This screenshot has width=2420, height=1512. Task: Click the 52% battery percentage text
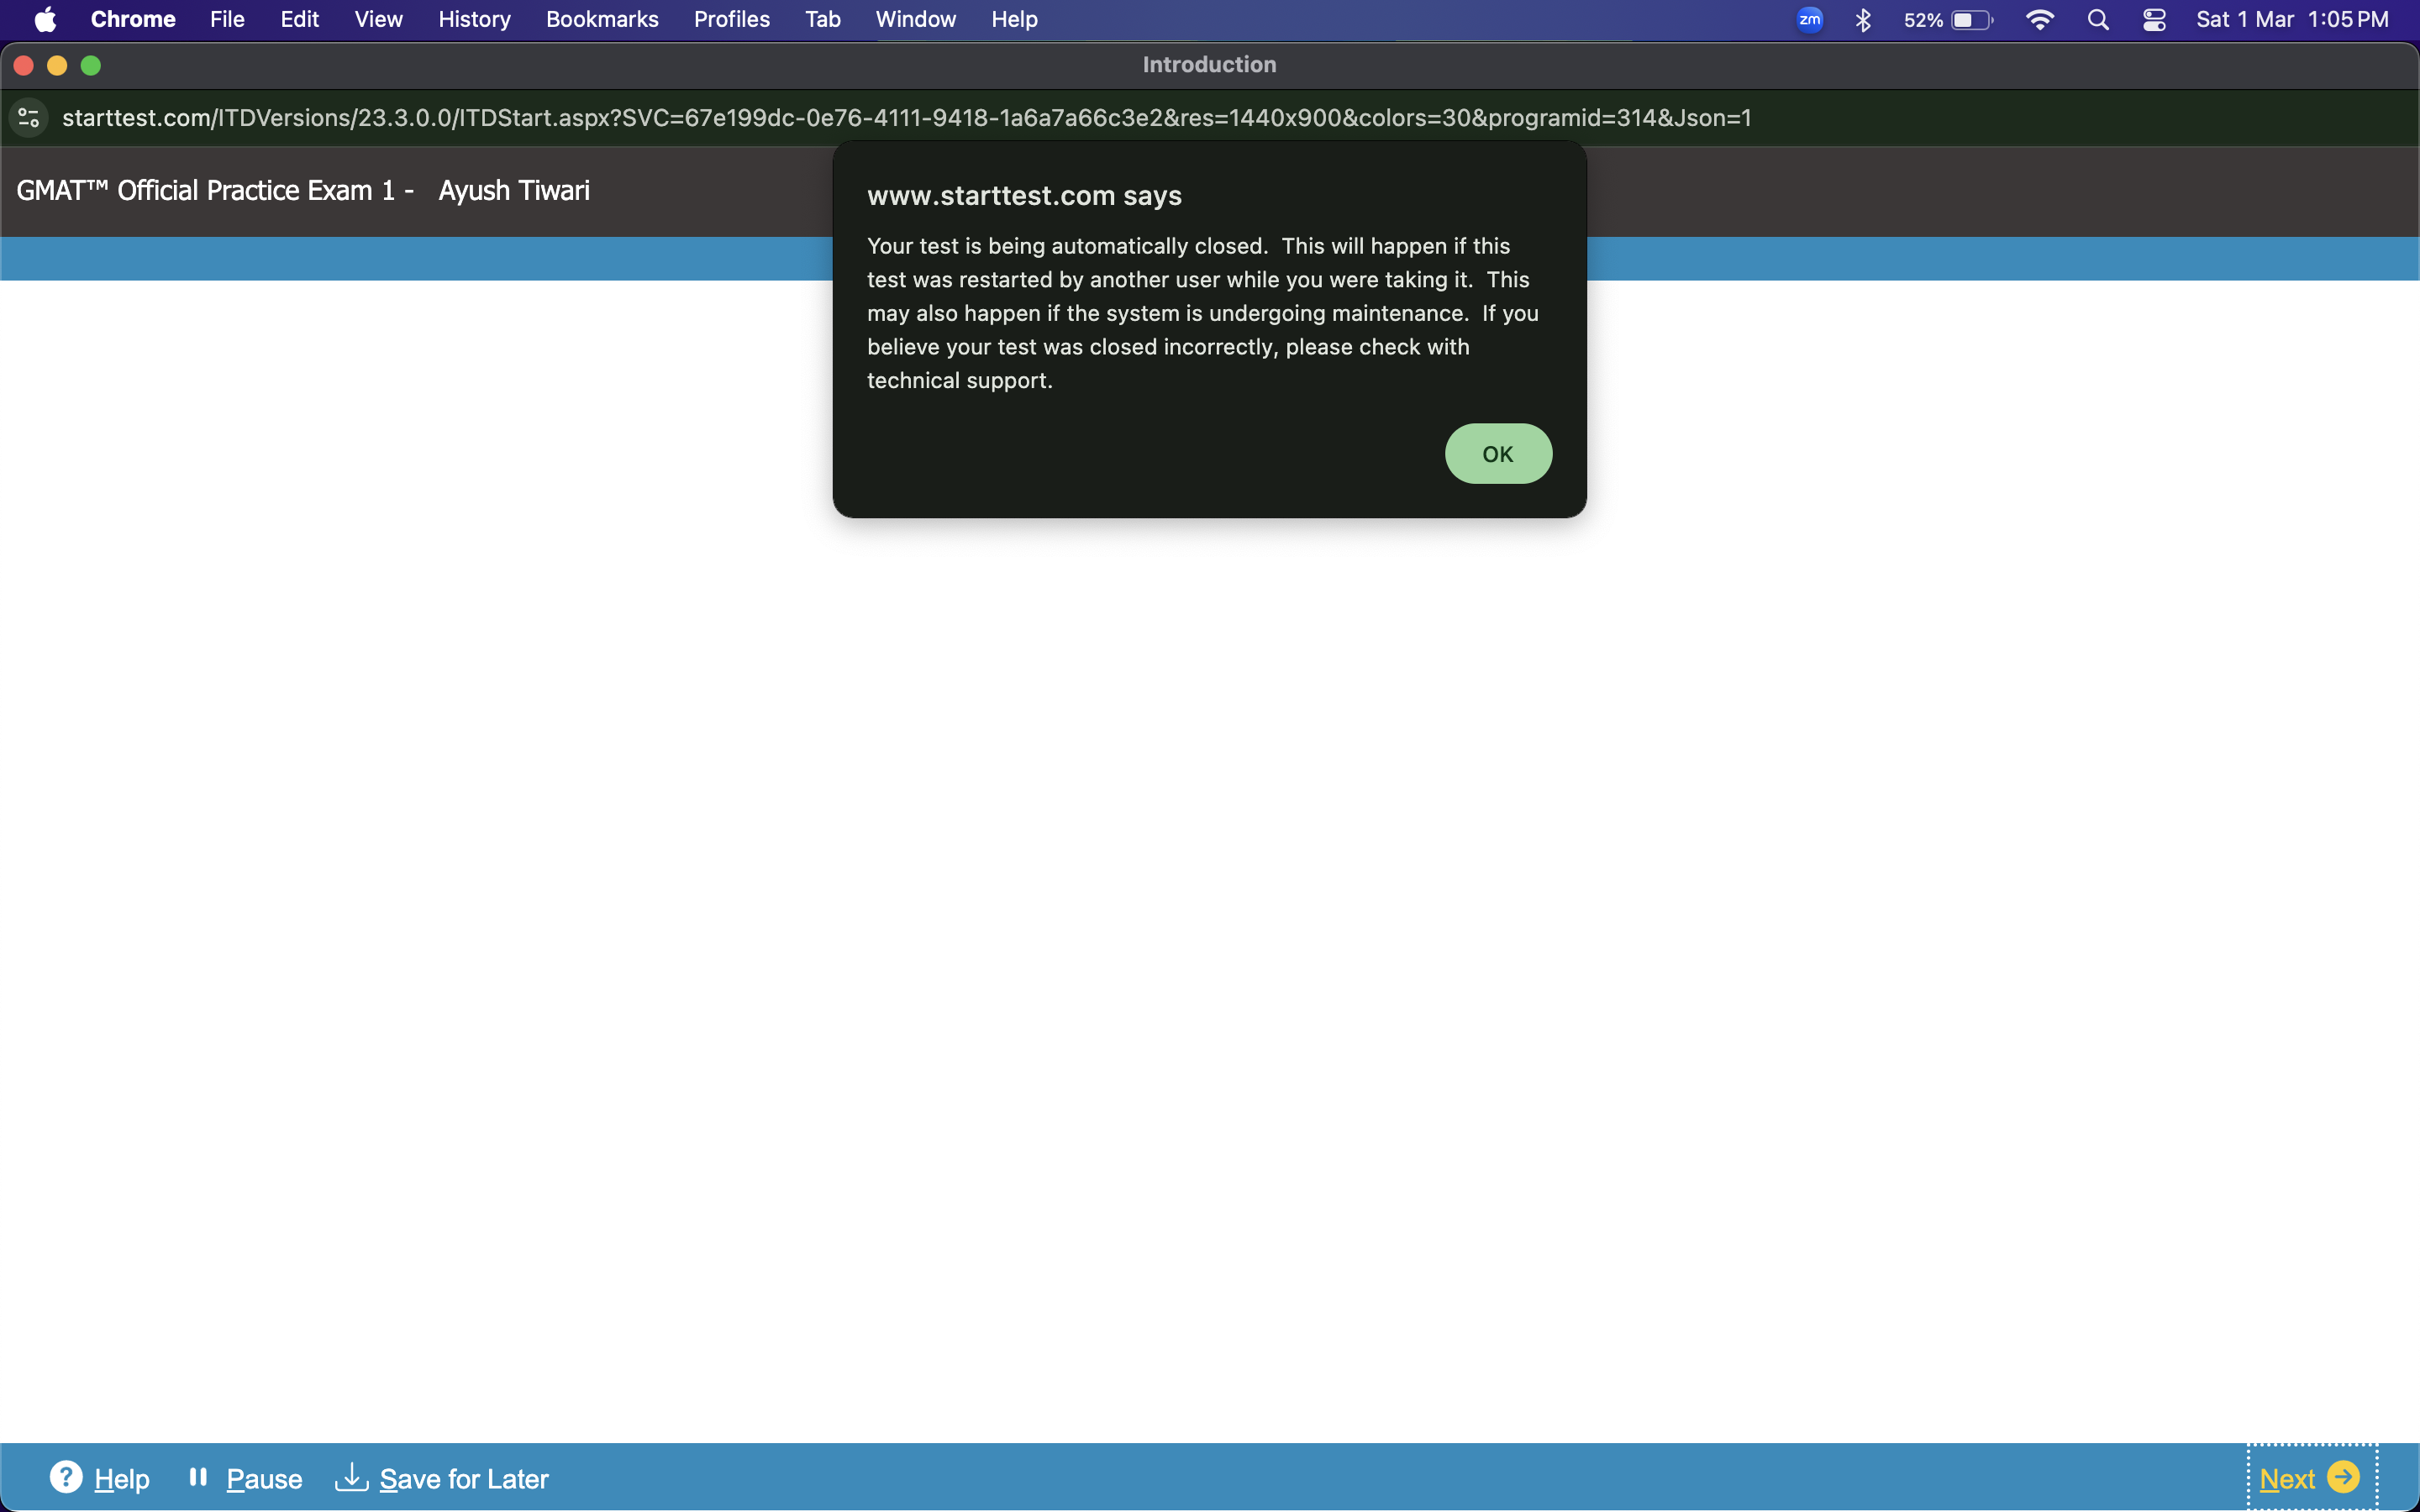1923,20
